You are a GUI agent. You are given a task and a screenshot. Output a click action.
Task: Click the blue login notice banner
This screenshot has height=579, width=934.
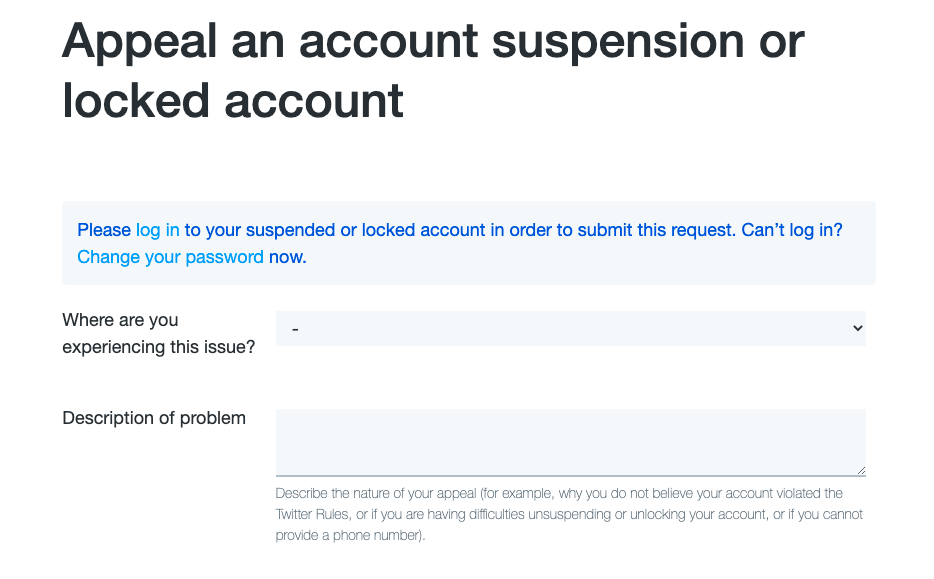coord(469,242)
